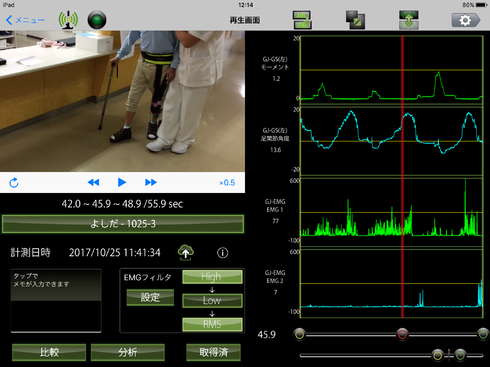Change the ×0.5 playback speed
The height and width of the screenshot is (367, 490).
(x=227, y=183)
